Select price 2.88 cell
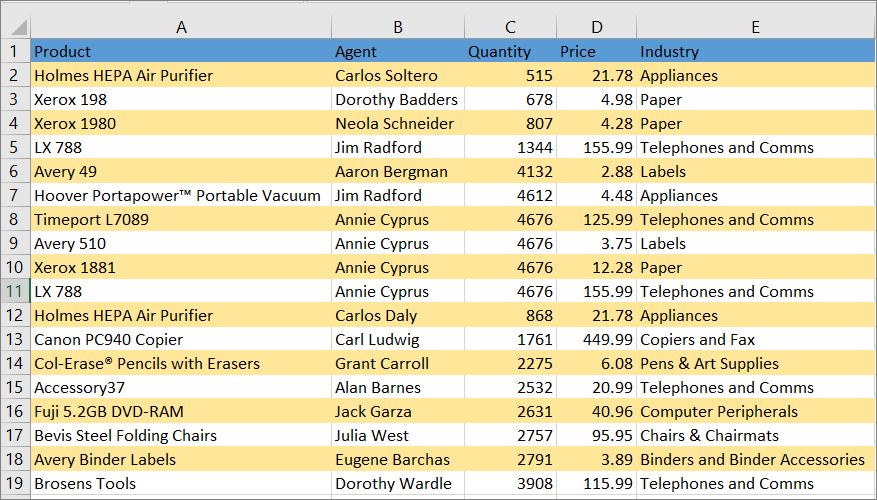877x500 pixels. (596, 171)
